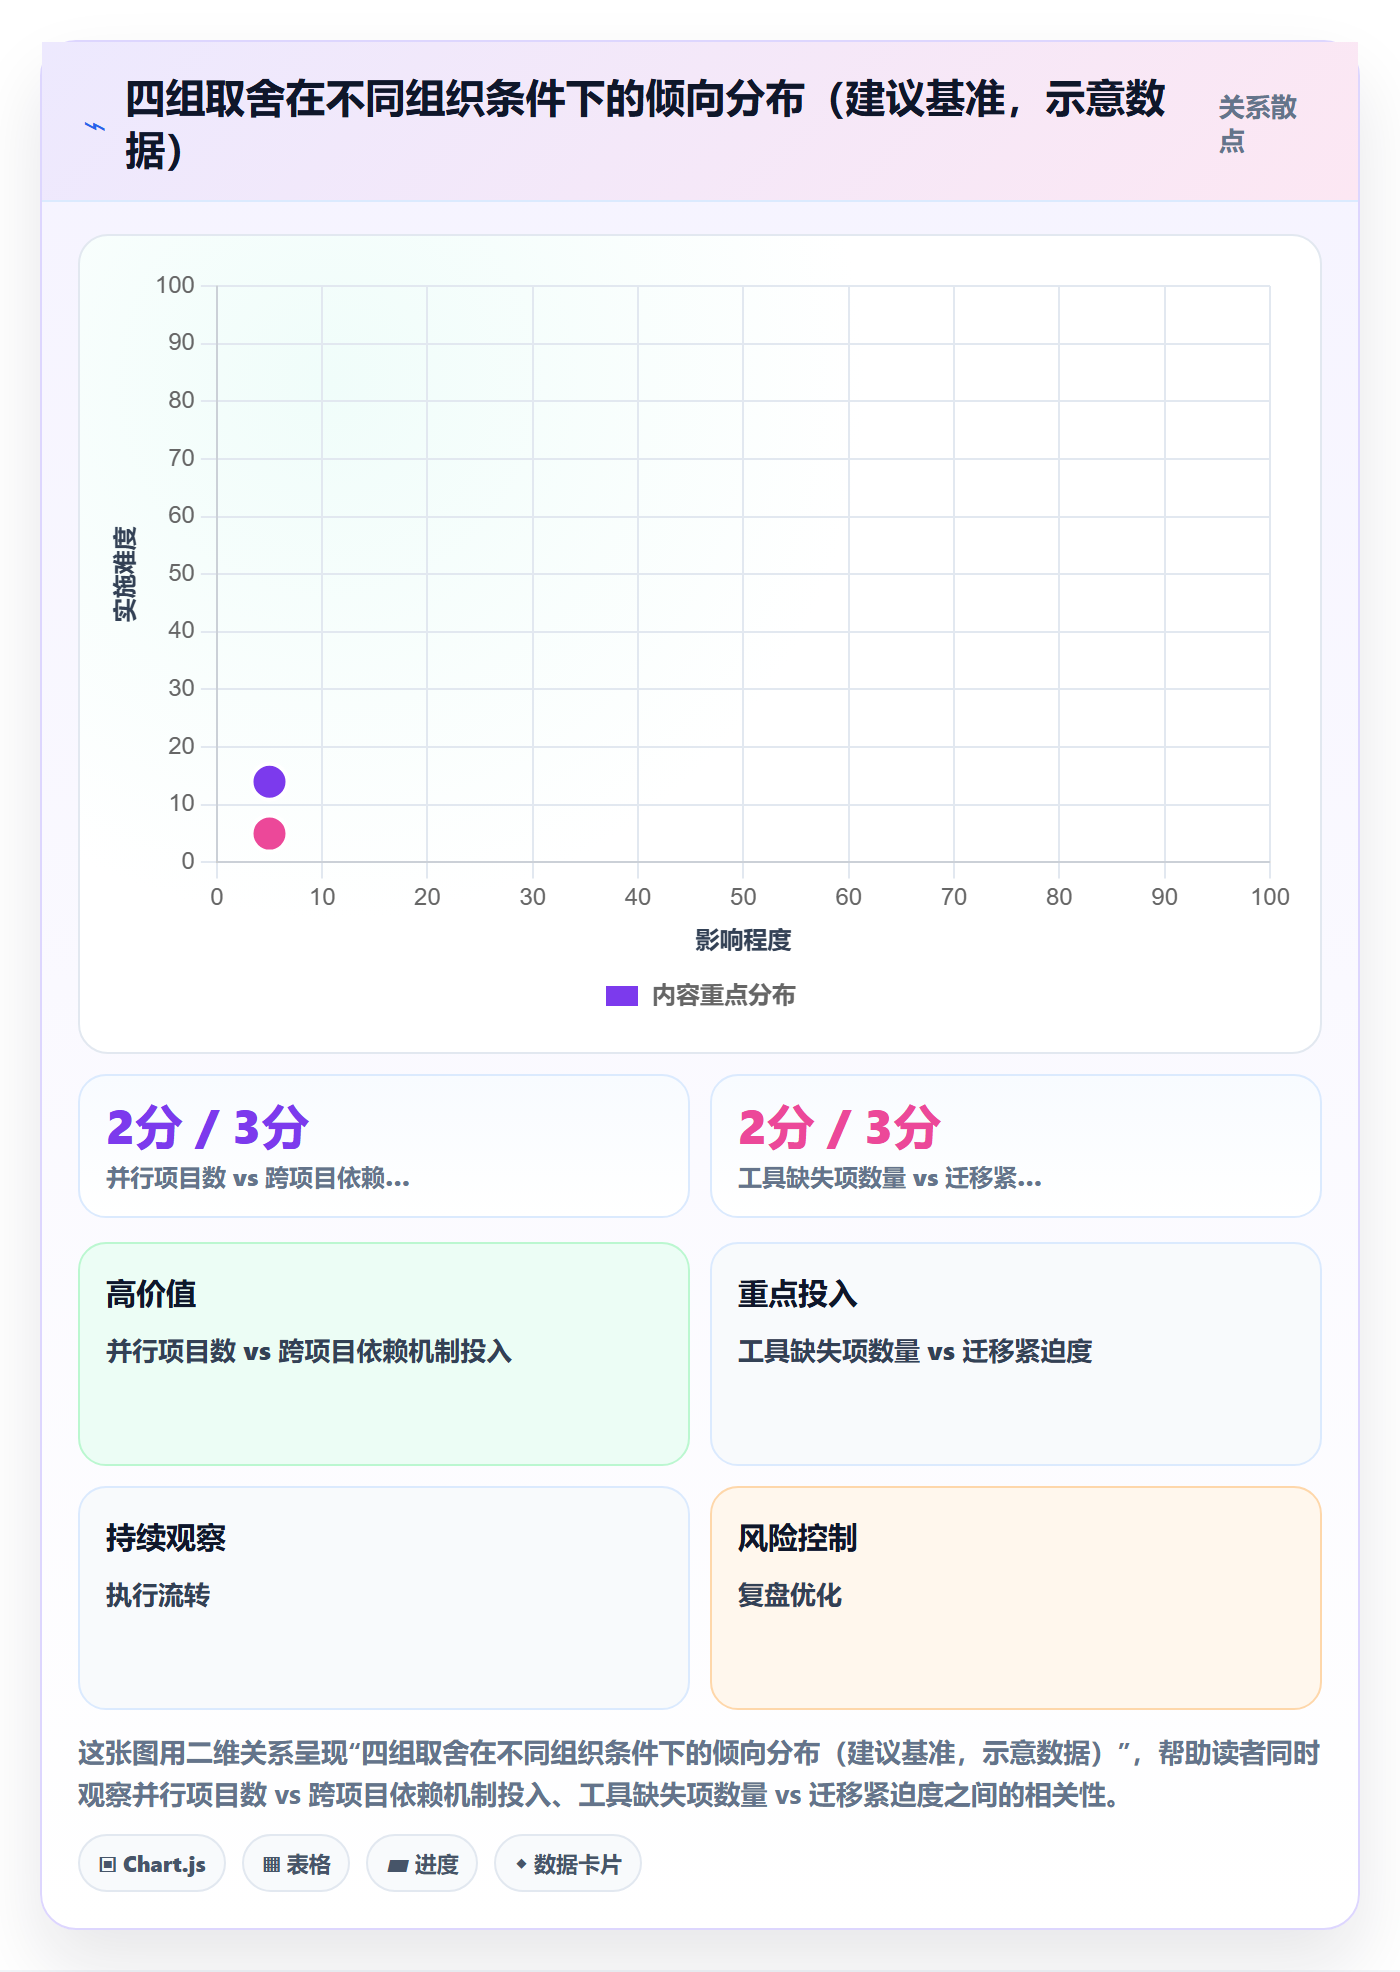
Task: Select the 进度 tag chip
Action: (422, 1864)
